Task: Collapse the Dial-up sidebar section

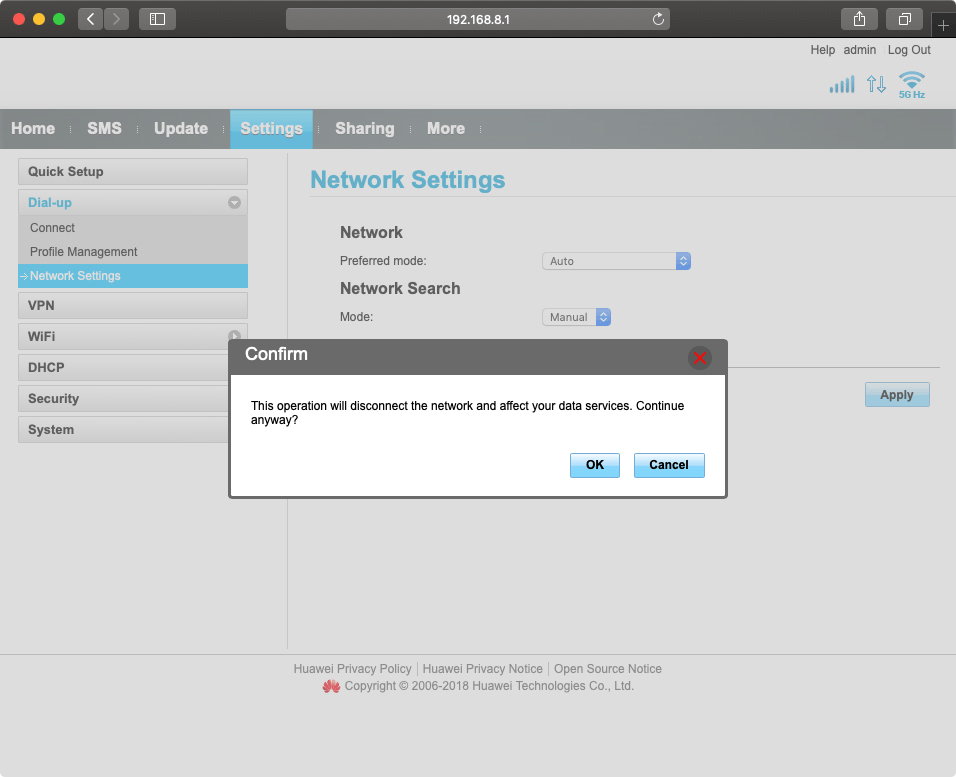Action: tap(234, 202)
